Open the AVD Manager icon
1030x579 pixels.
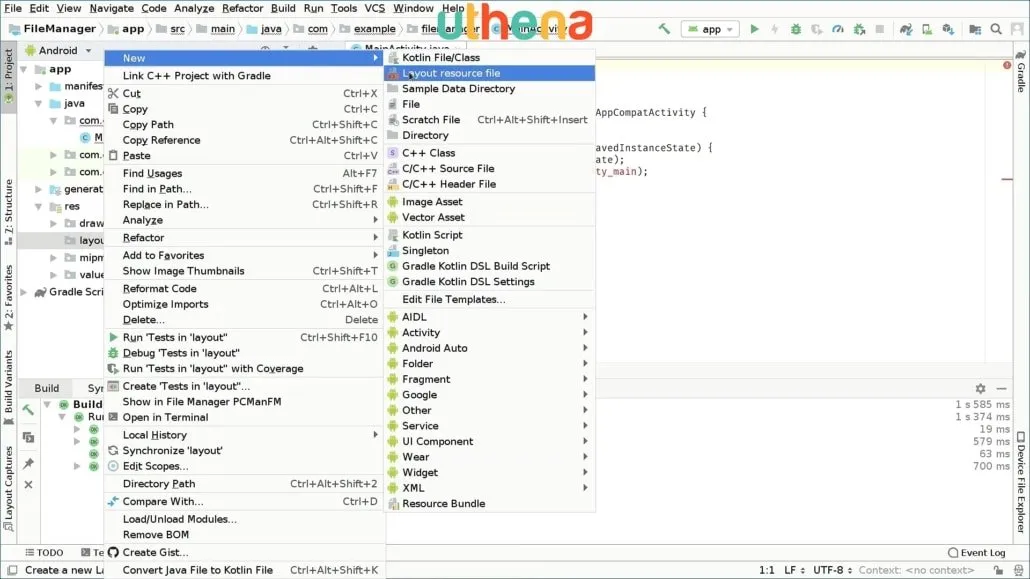927,29
